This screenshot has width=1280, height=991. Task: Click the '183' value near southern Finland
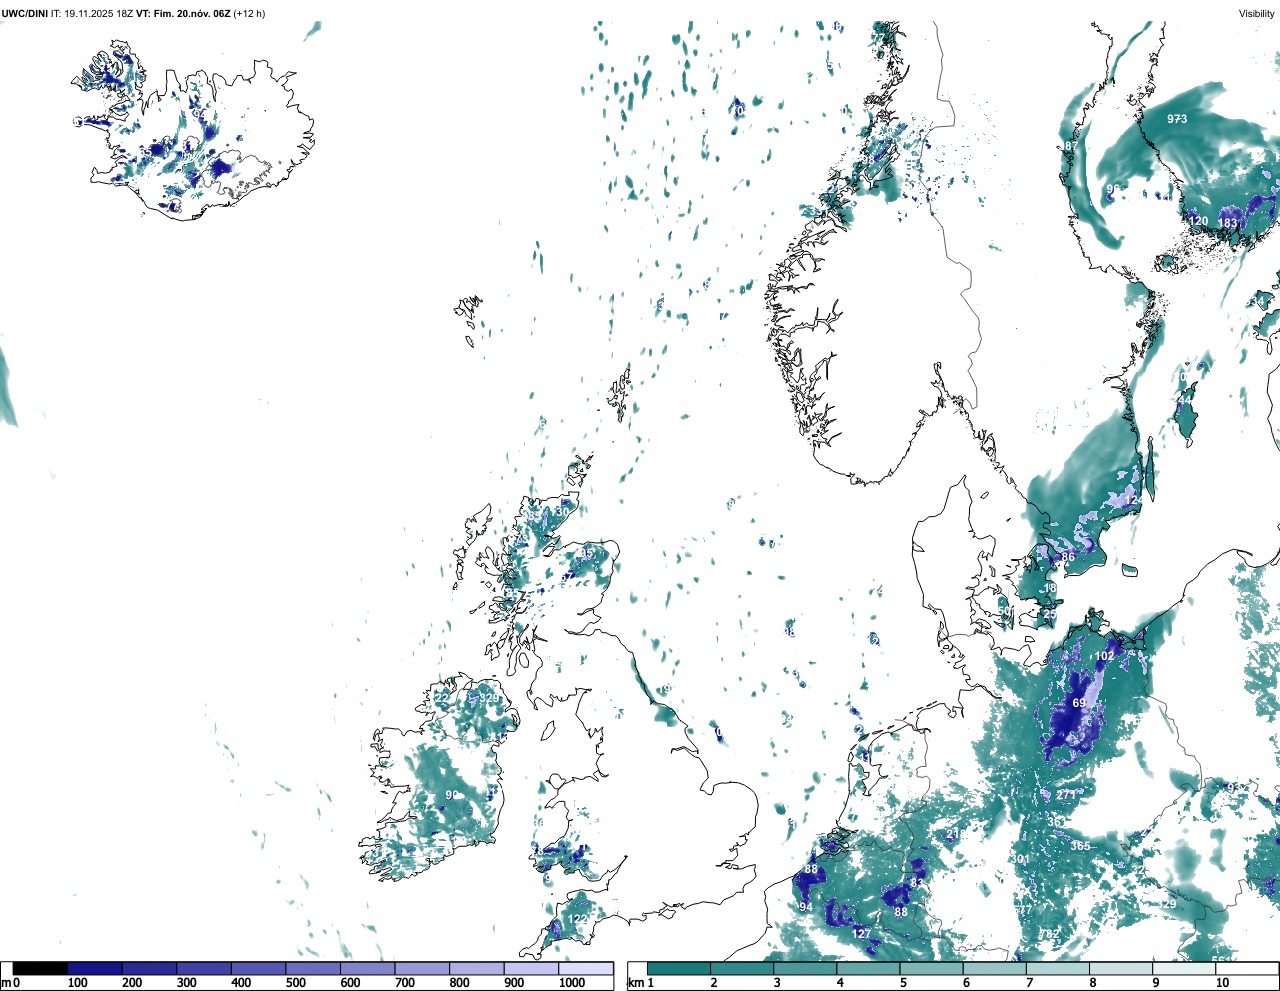tap(1228, 223)
